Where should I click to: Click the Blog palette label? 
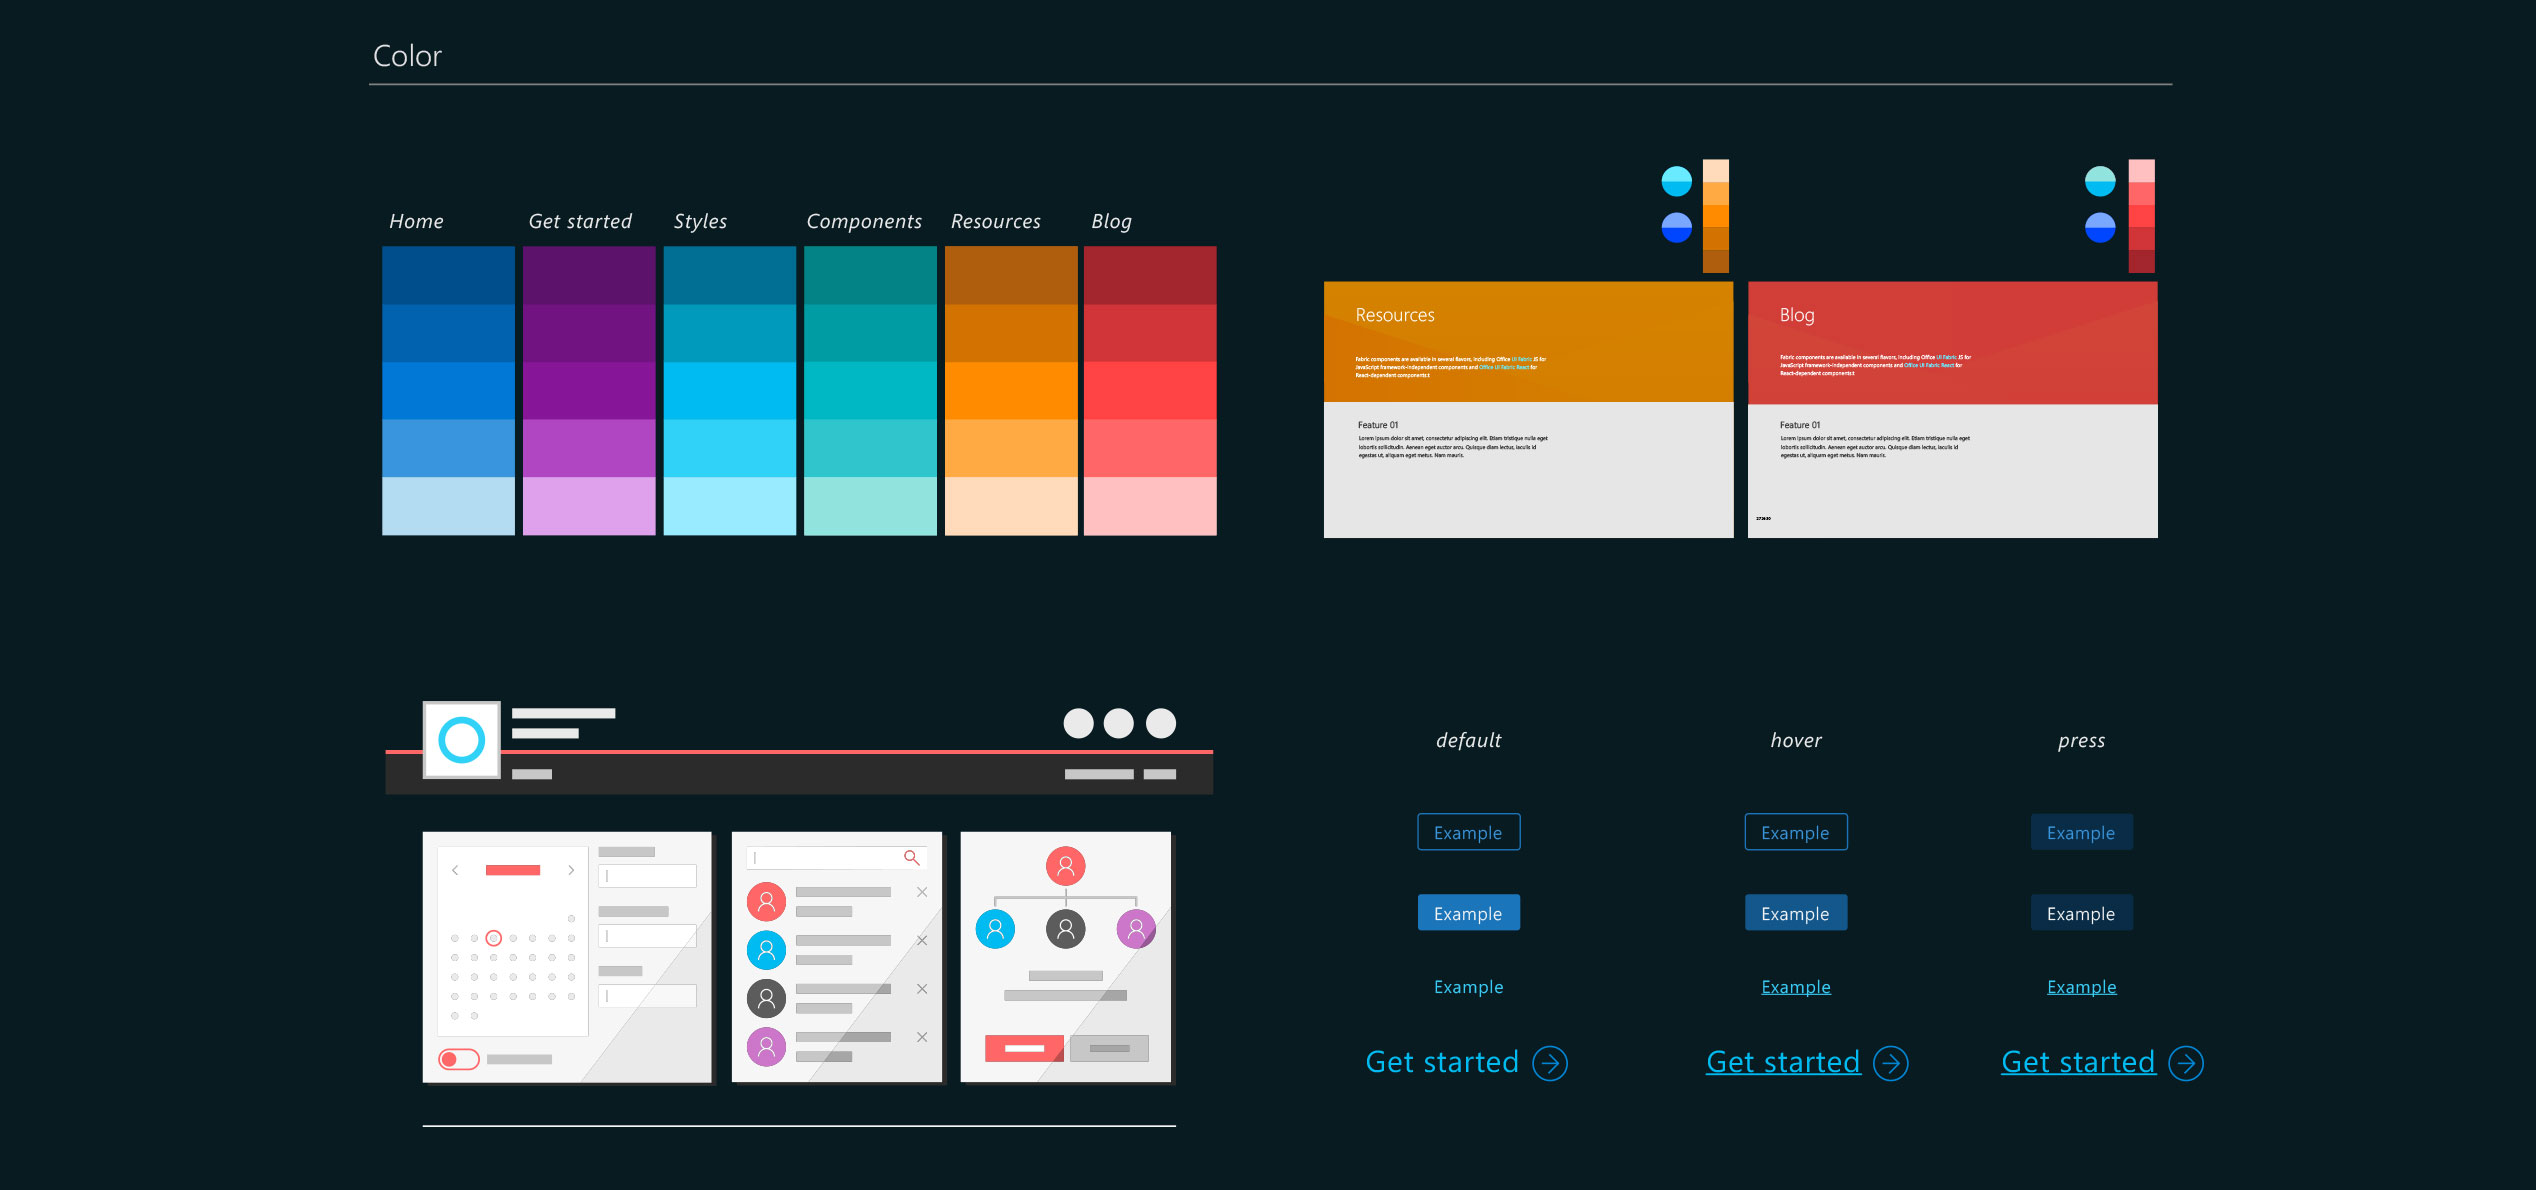(x=1111, y=221)
